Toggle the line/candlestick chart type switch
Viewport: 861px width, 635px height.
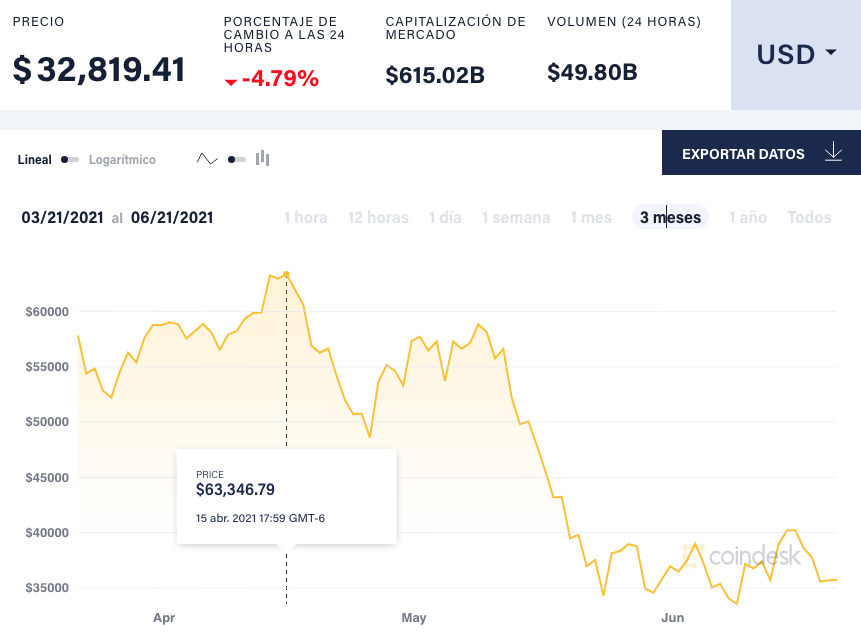[237, 160]
